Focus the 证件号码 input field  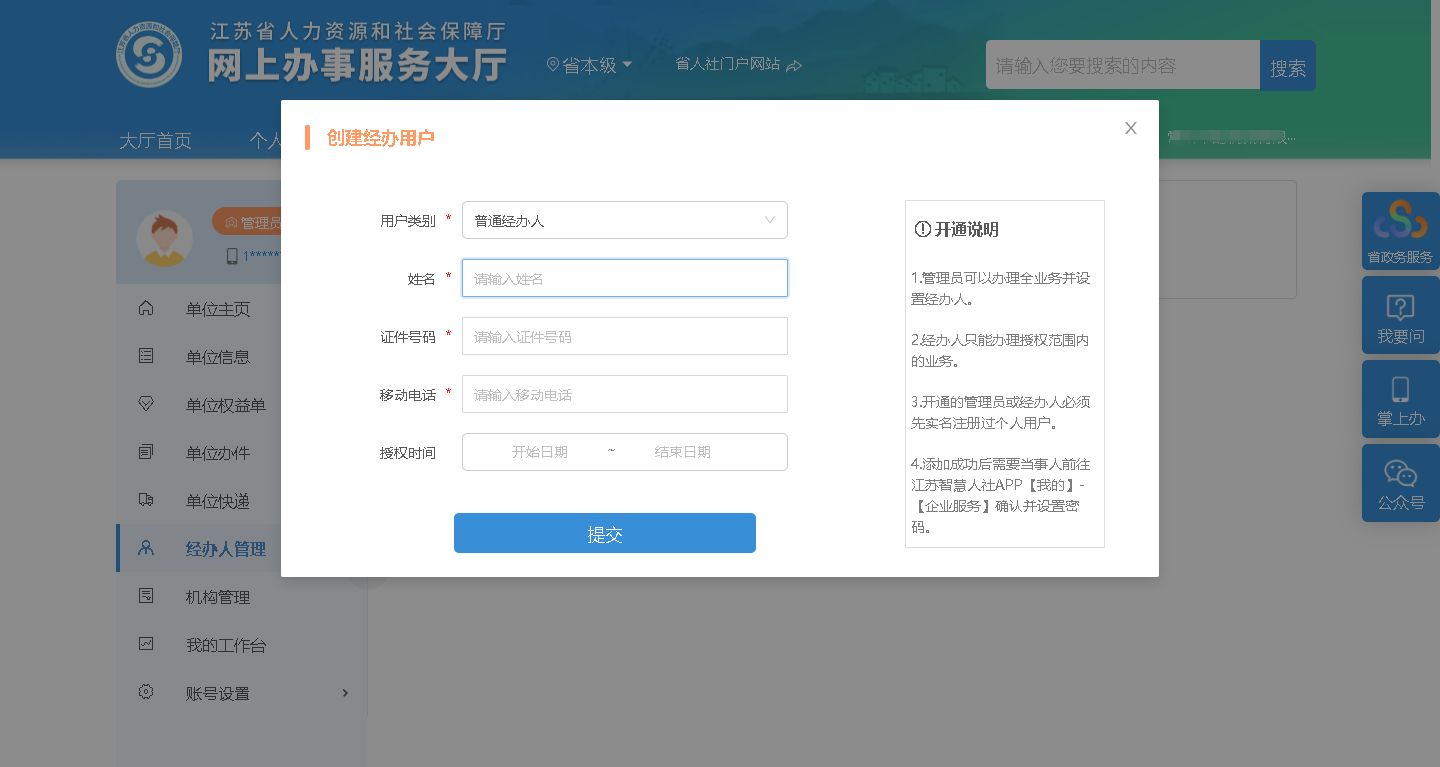click(624, 337)
